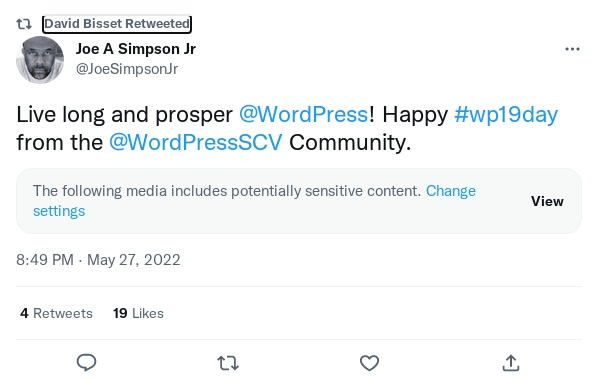
Task: Visit the @WordPressSCV mention
Action: pos(196,142)
